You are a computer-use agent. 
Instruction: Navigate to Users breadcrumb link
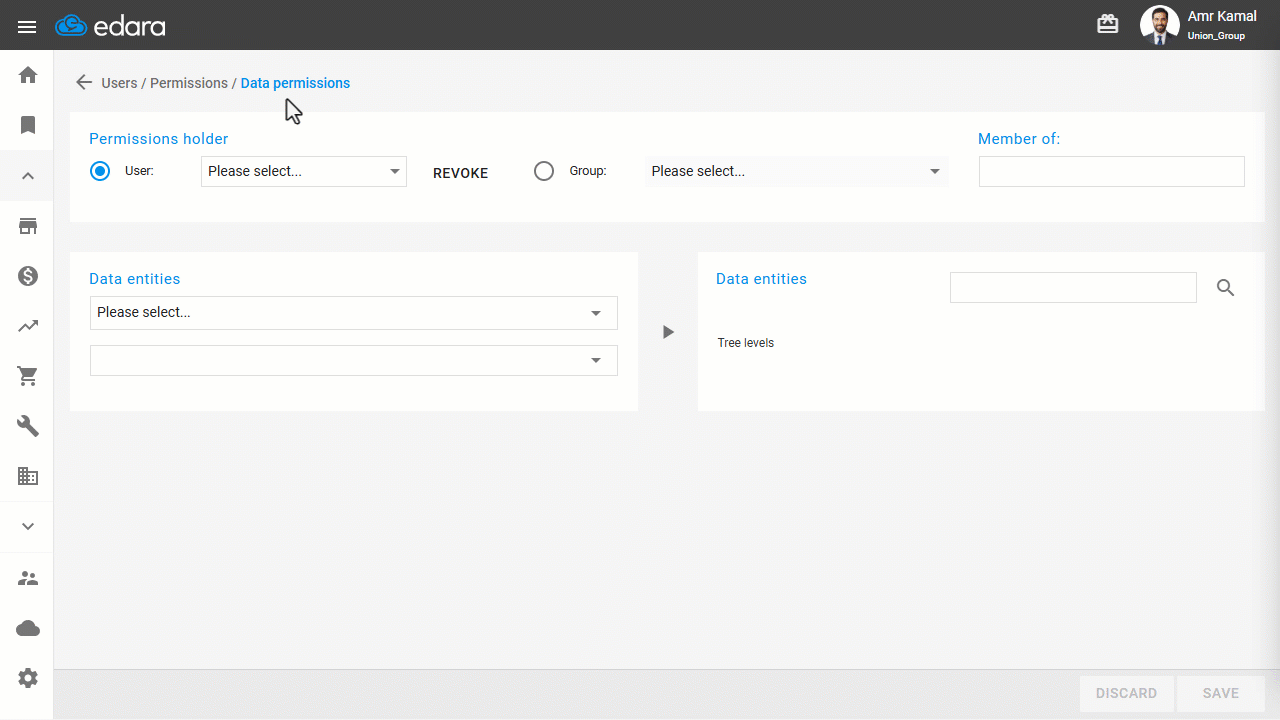coord(119,83)
